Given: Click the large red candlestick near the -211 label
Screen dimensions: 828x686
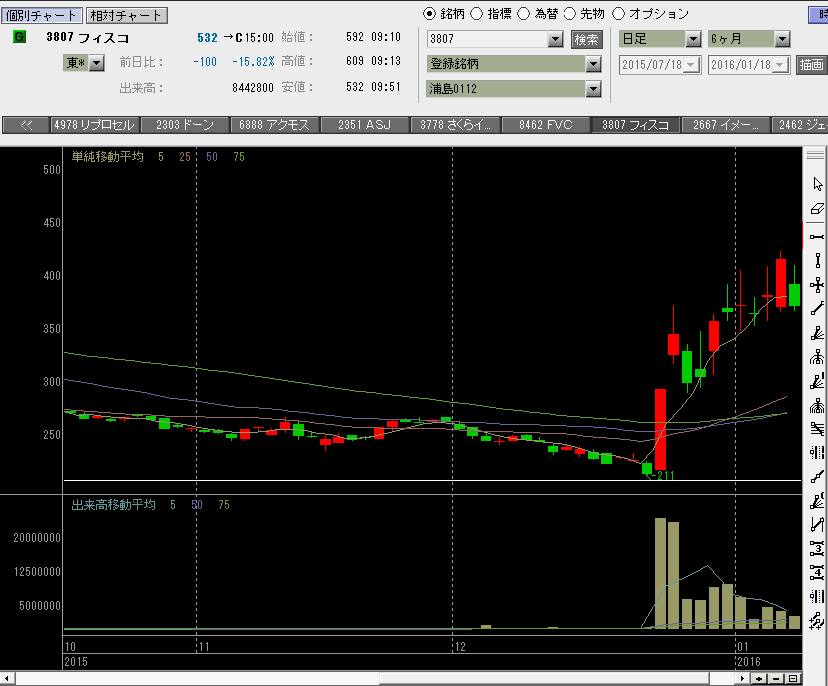Looking at the screenshot, I should click(660, 429).
